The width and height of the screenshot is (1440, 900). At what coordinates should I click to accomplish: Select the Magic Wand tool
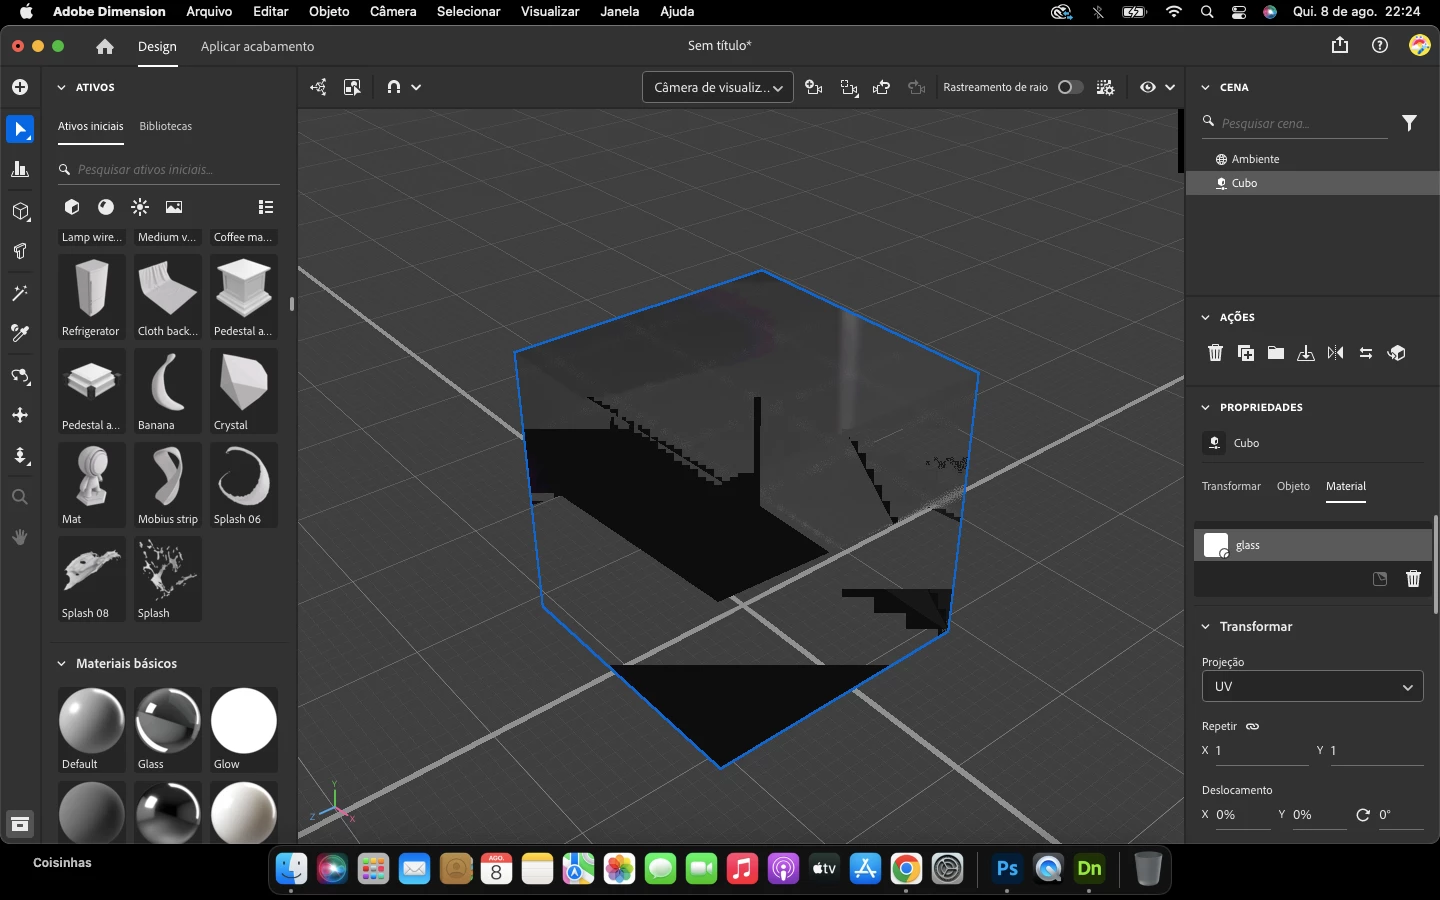pyautogui.click(x=20, y=293)
